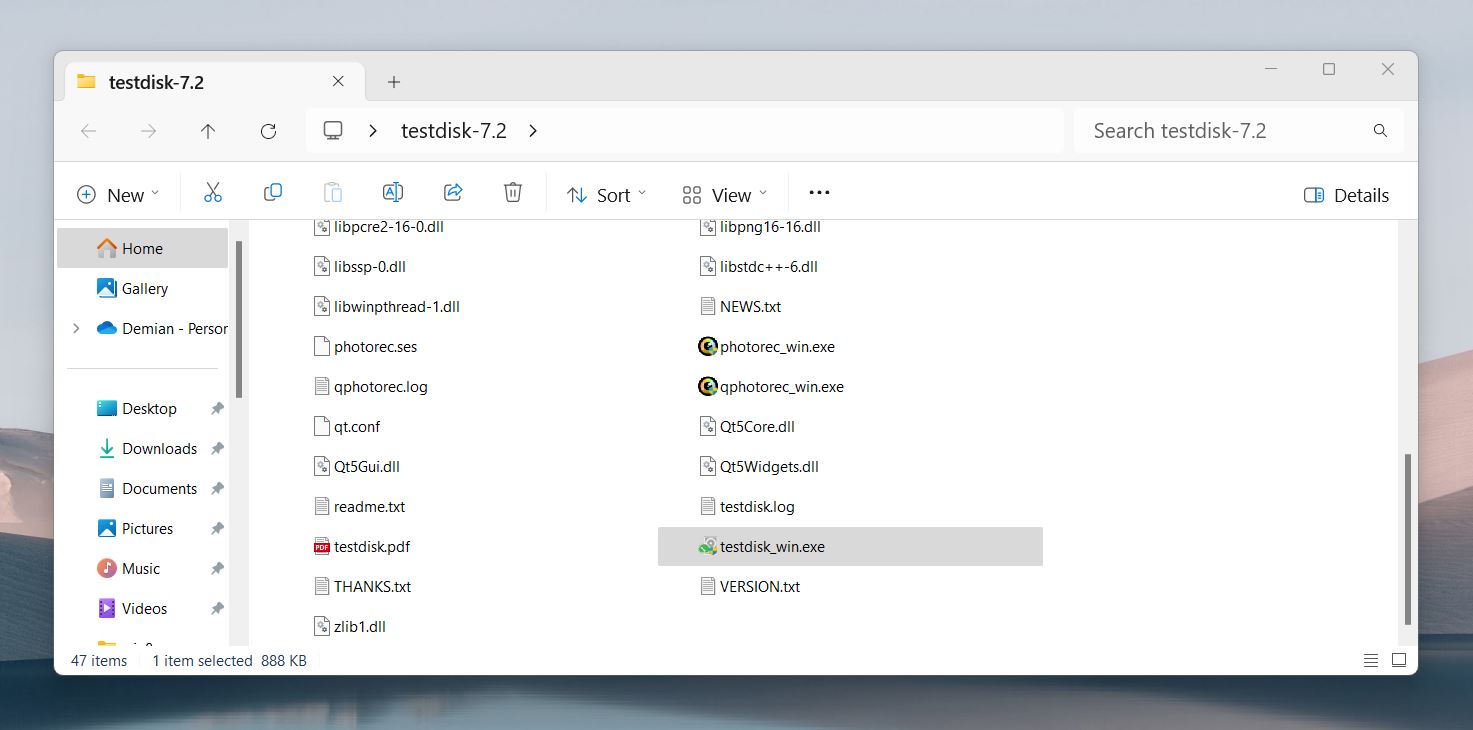This screenshot has width=1473, height=730.
Task: Select the qphotorec.log file
Action: coord(371,387)
